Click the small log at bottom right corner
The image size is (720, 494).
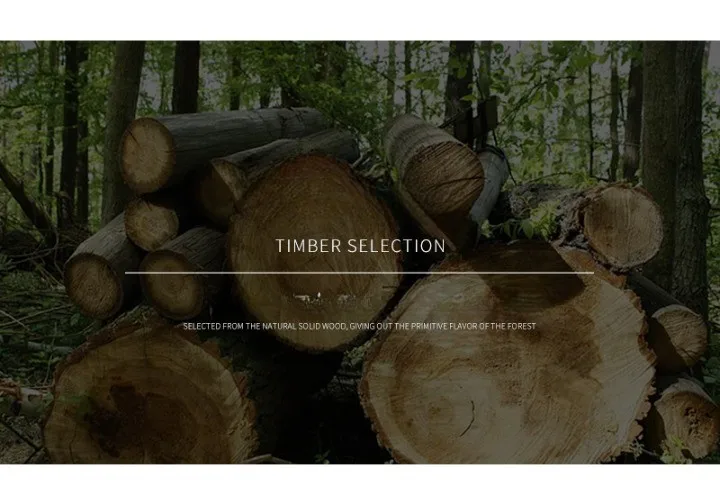click(x=684, y=418)
